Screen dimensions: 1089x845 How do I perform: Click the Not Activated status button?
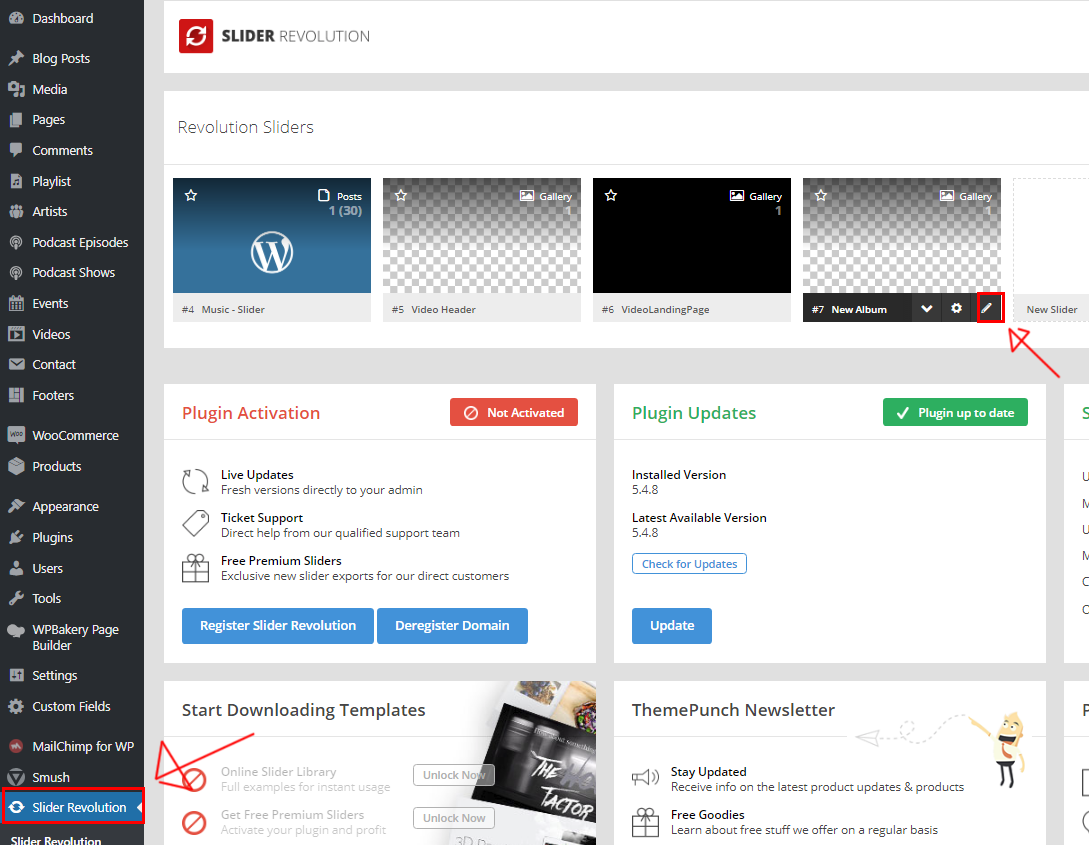click(514, 412)
